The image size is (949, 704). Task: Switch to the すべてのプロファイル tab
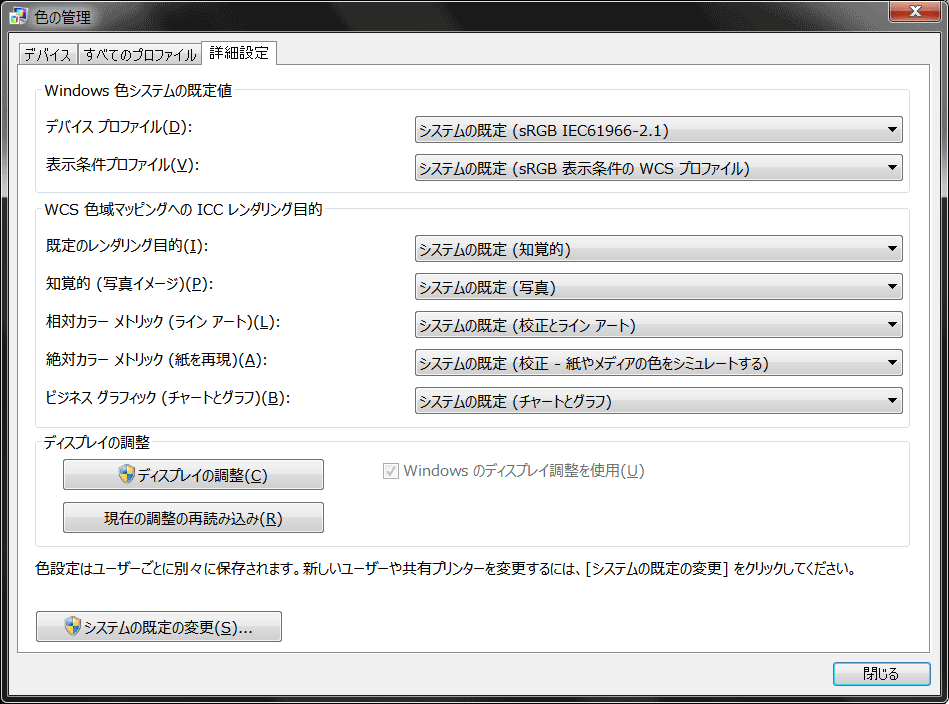pyautogui.click(x=140, y=54)
